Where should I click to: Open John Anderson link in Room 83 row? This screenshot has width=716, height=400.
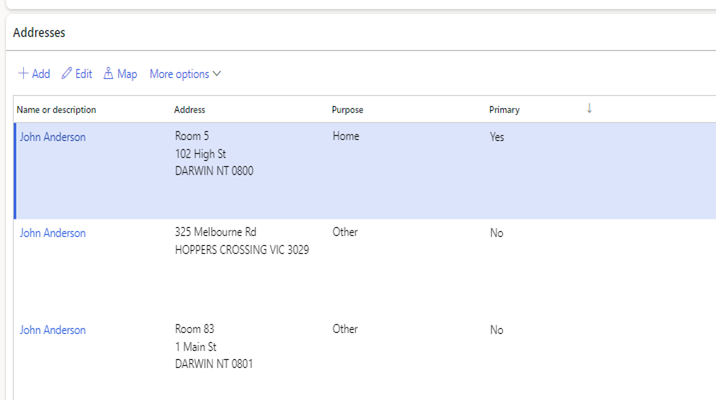click(x=53, y=330)
